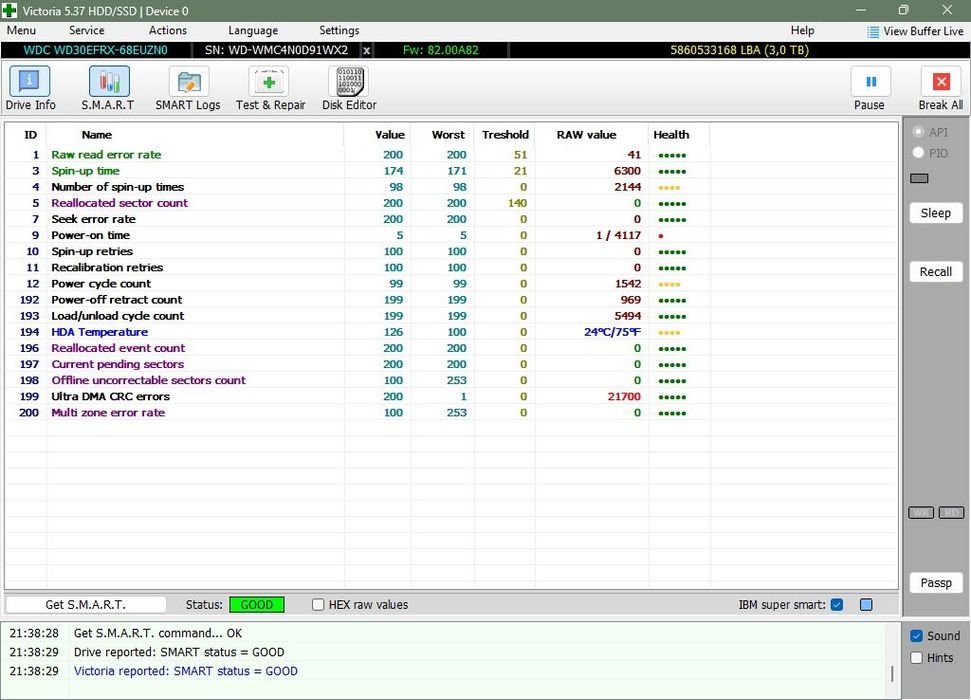The width and height of the screenshot is (971, 700).
Task: Click the serial number SN: WD-WMC4N0D91WX2
Action: [276, 50]
